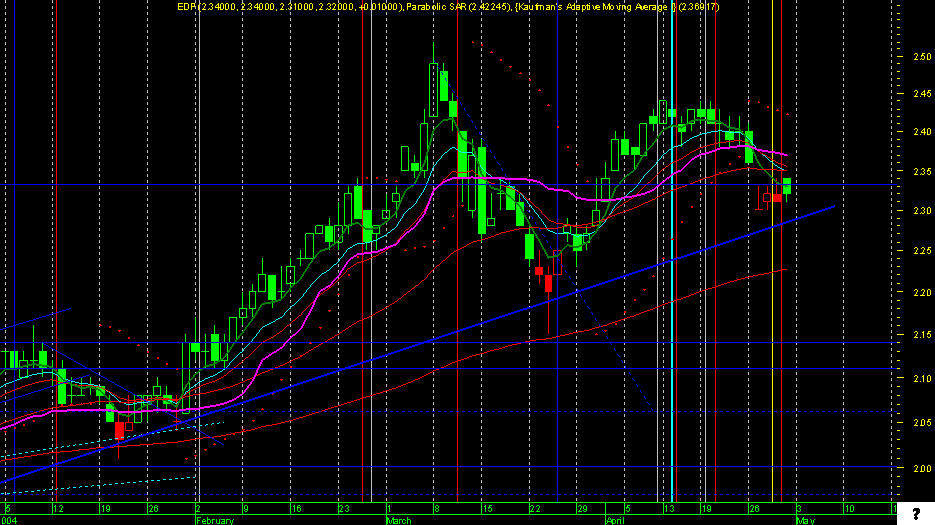Click the 2.45 price axis label
The width and height of the screenshot is (935, 525).
point(922,94)
